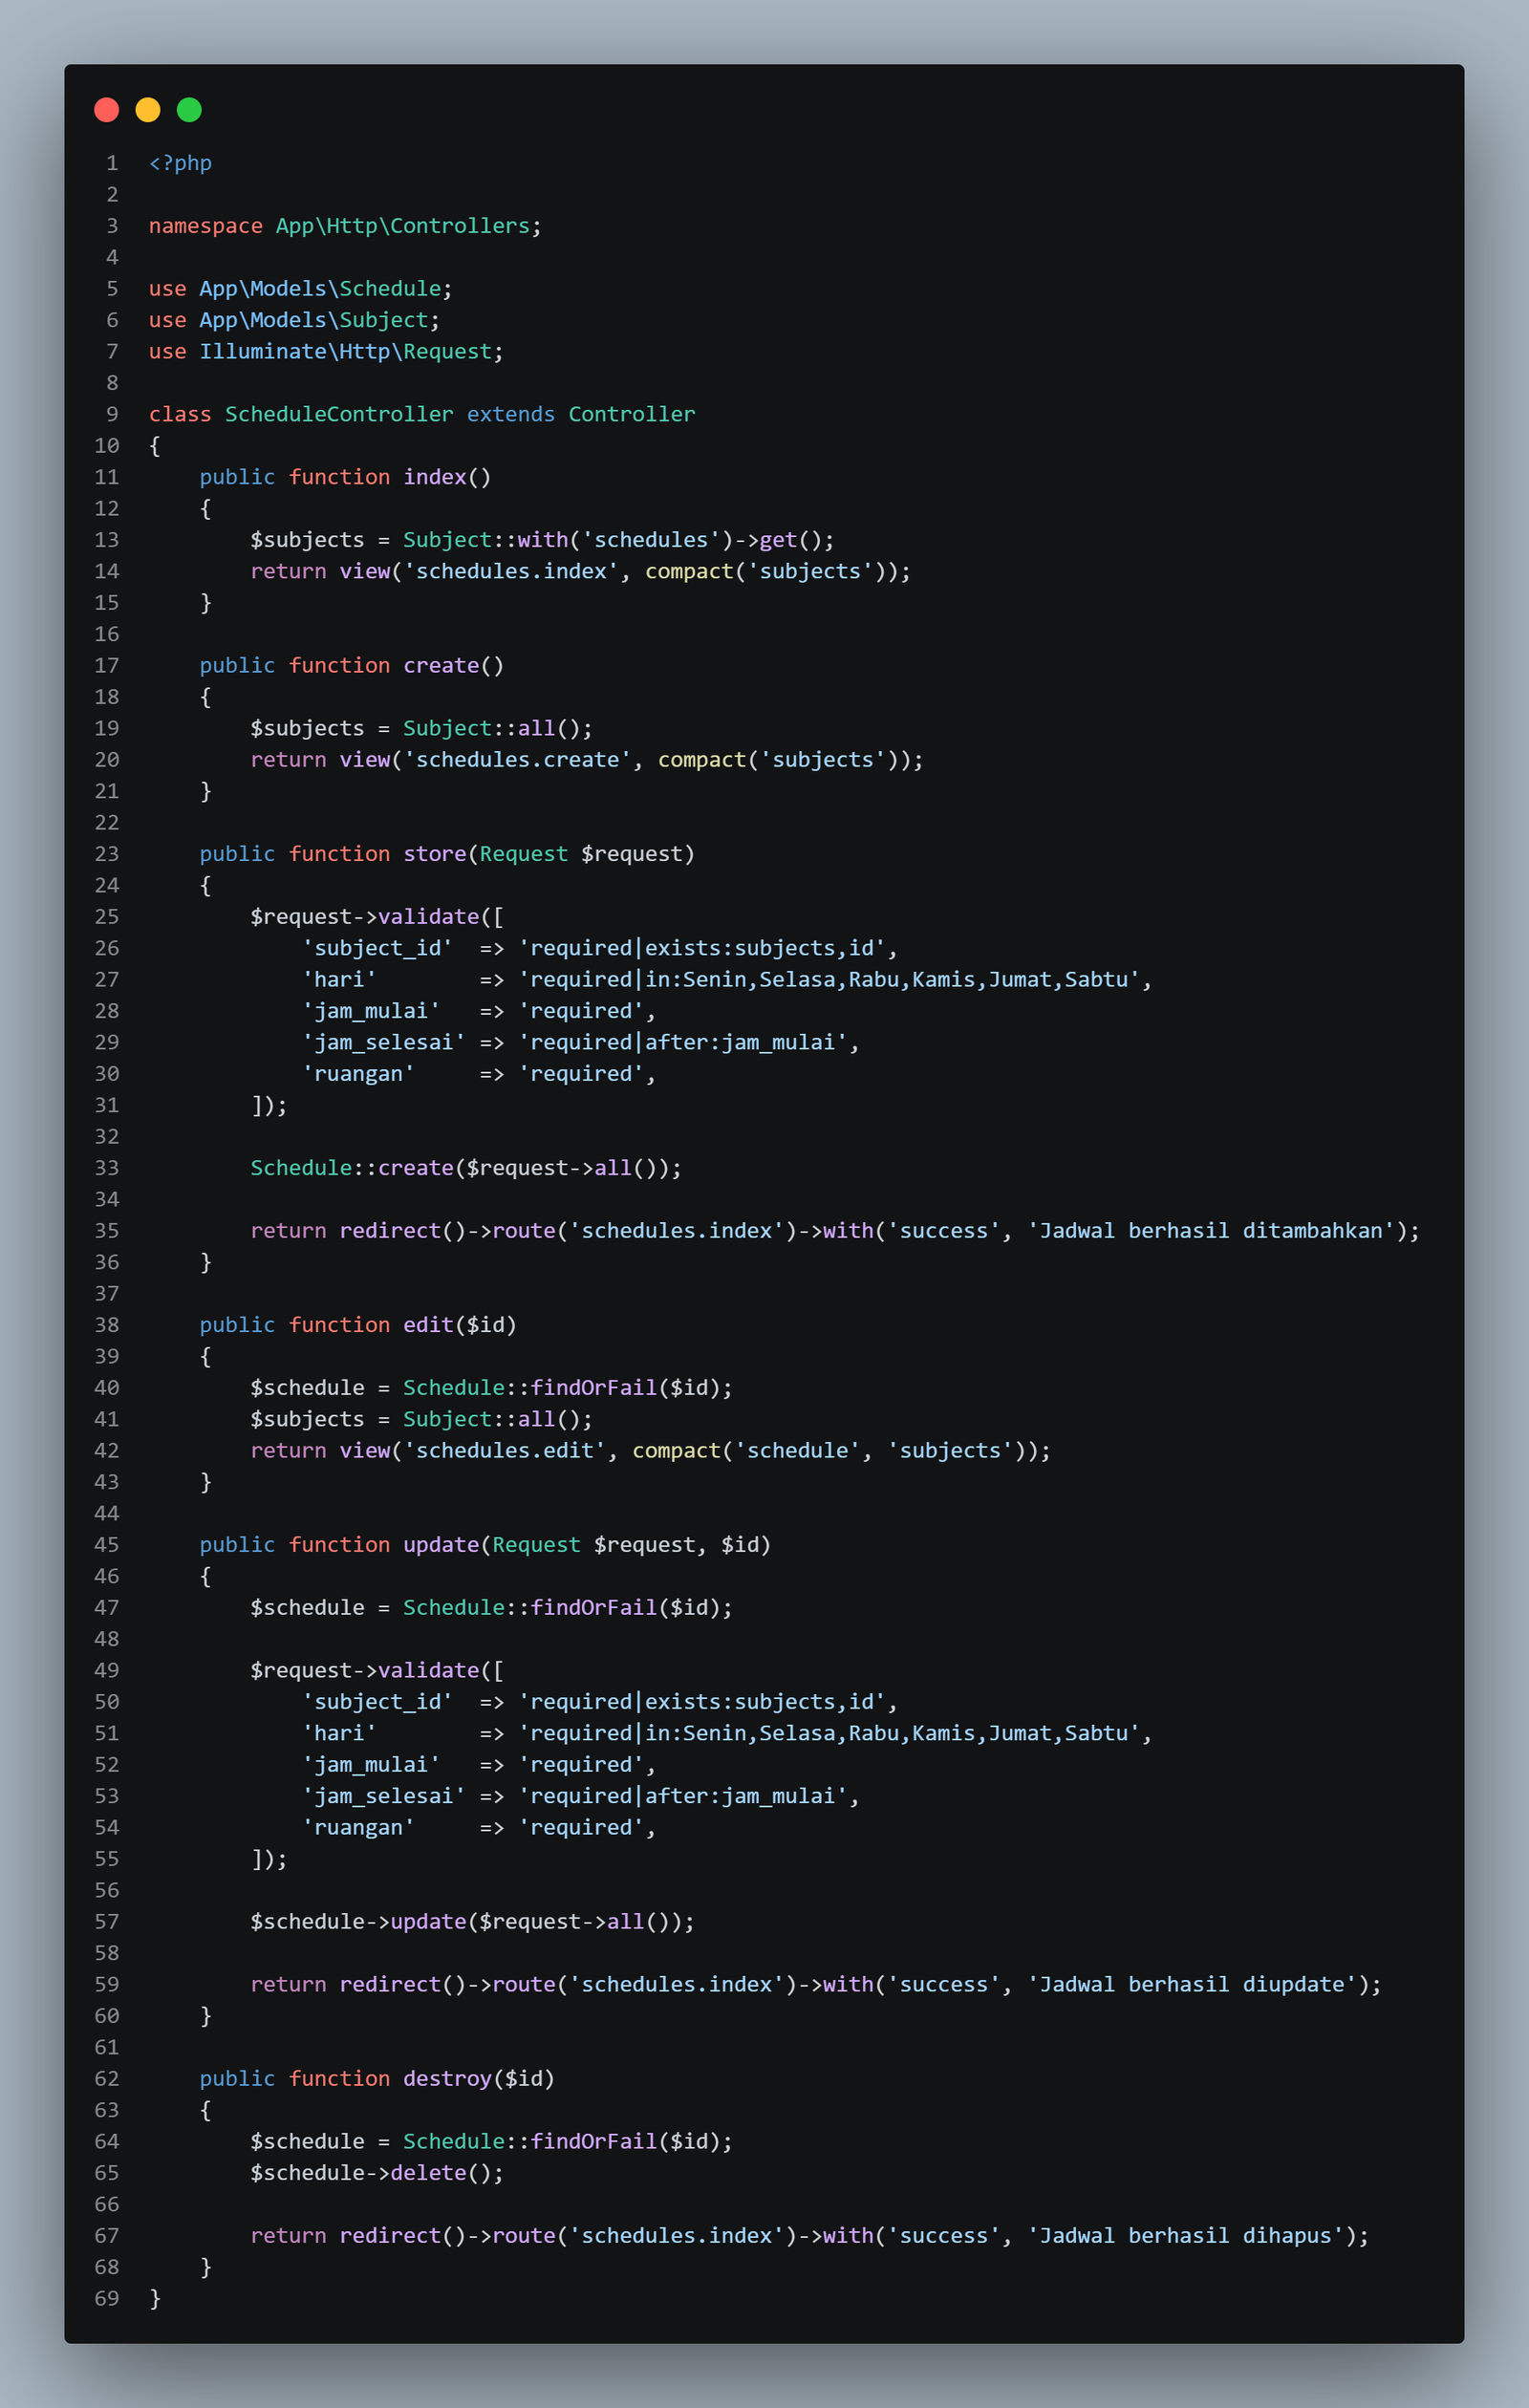Click the 'create()' function name on line 17

(x=453, y=666)
